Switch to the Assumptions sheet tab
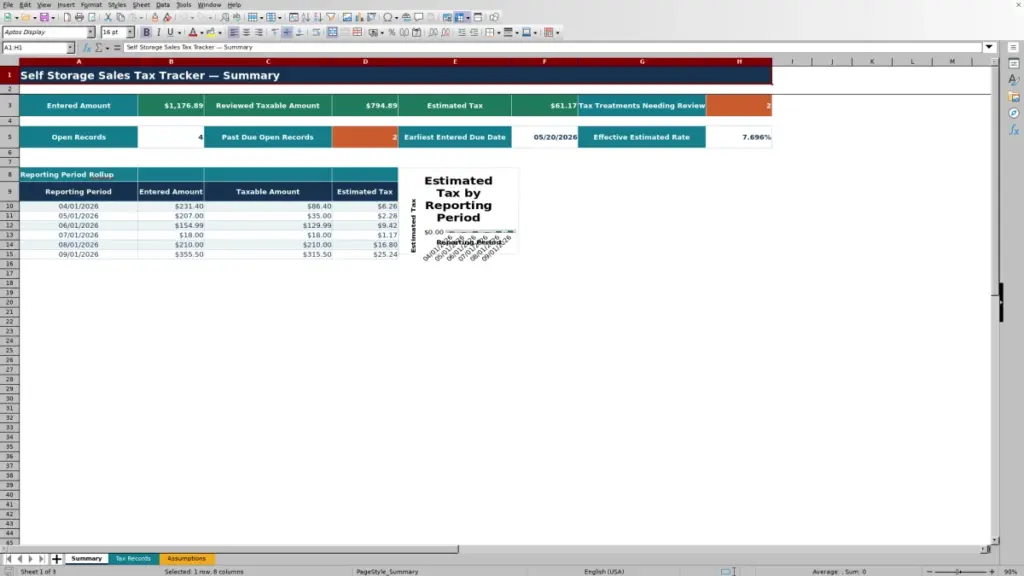Viewport: 1024px width, 576px height. coord(186,559)
